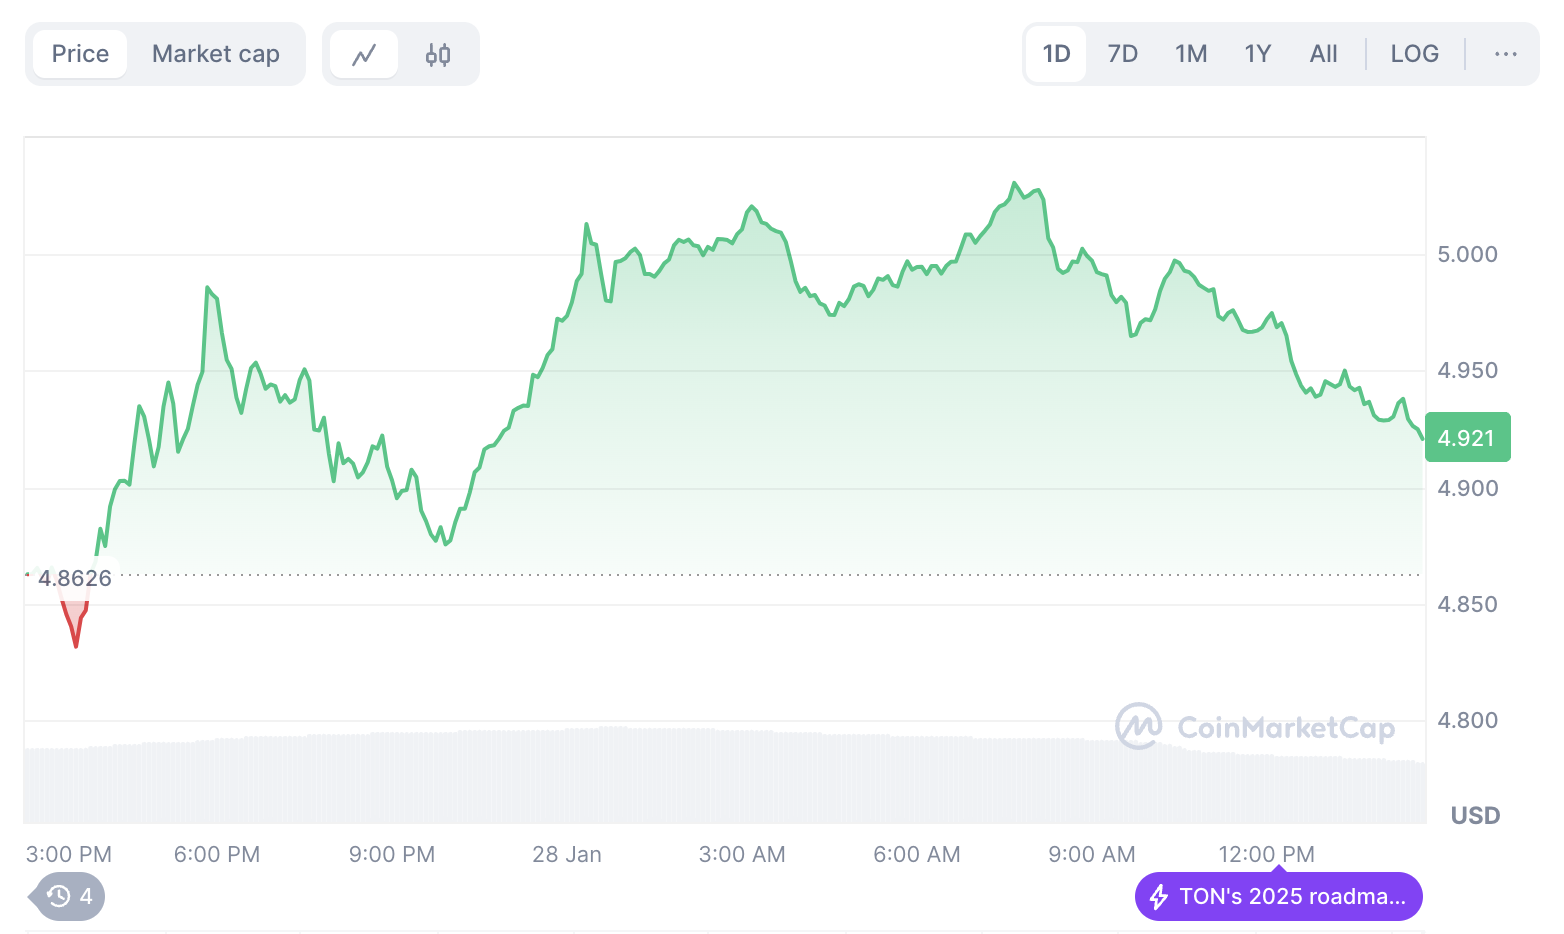Screen dimensions: 1564x934
Task: Click the 28 Jan date marker
Action: pyautogui.click(x=567, y=854)
